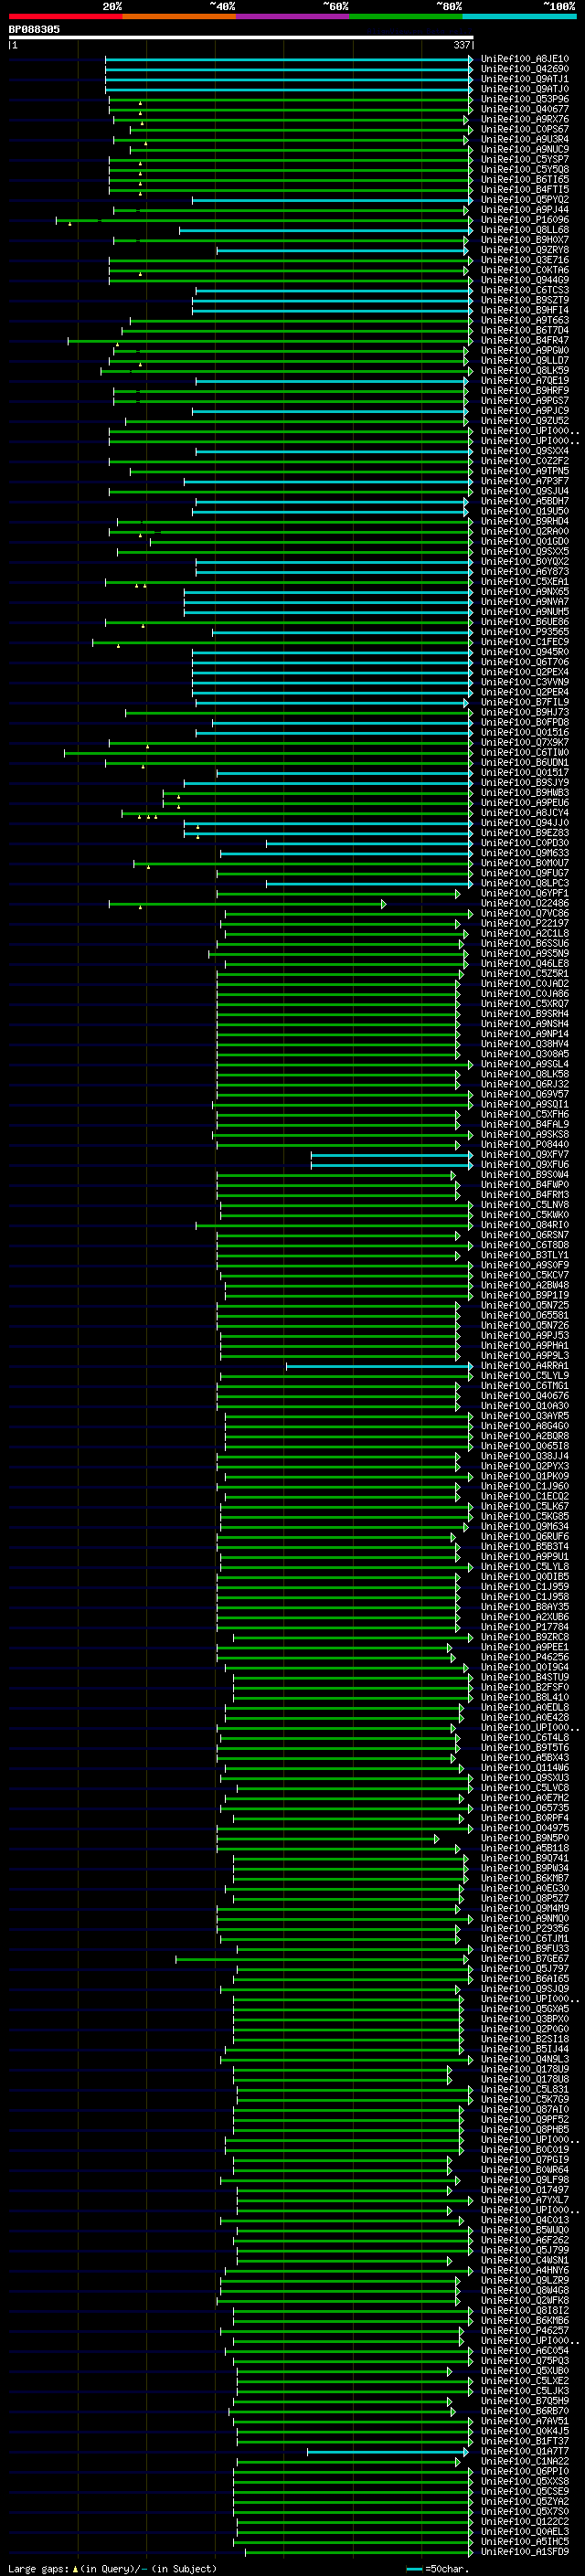The image size is (585, 2576).
Task: Select hit UniRef100_P29356
Action: click(525, 1928)
